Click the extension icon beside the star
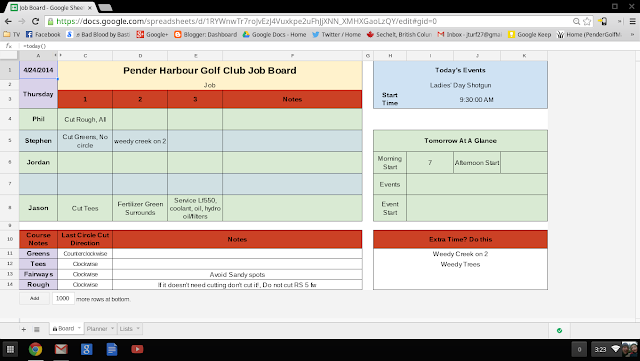 602,21
